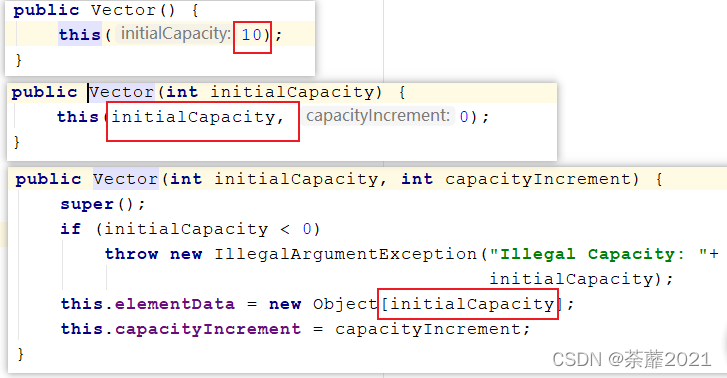
Task: Click 'Vector' in the no-argument constructor declaration
Action: (x=124, y=10)
